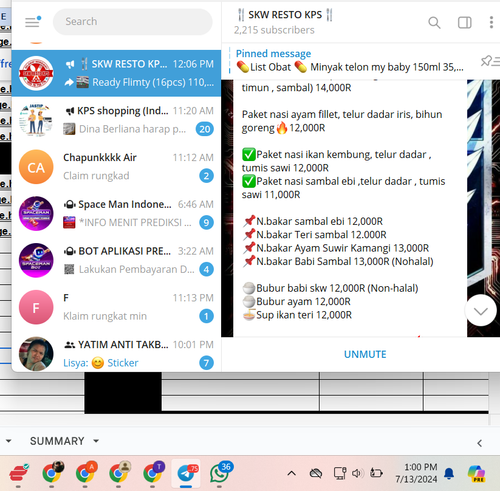Open the notification bell

449,473
